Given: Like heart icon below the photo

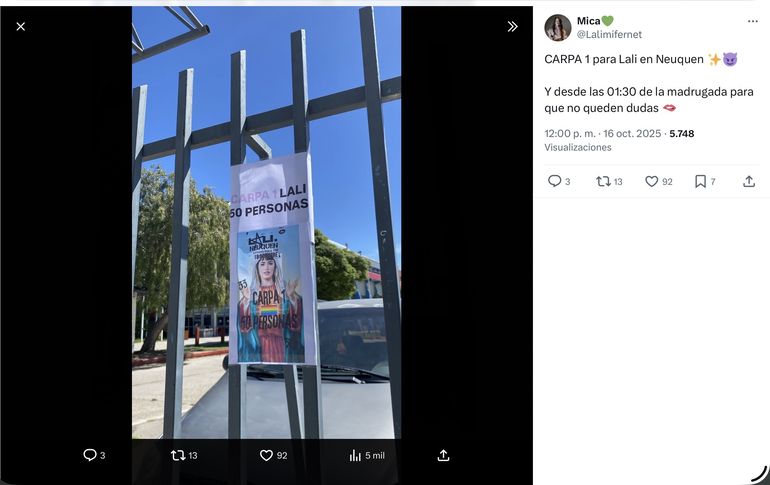Looking at the screenshot, I should click(x=266, y=455).
